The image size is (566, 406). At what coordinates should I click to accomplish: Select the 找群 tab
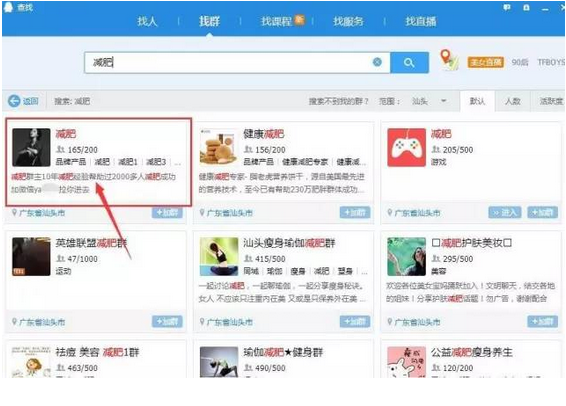point(209,21)
